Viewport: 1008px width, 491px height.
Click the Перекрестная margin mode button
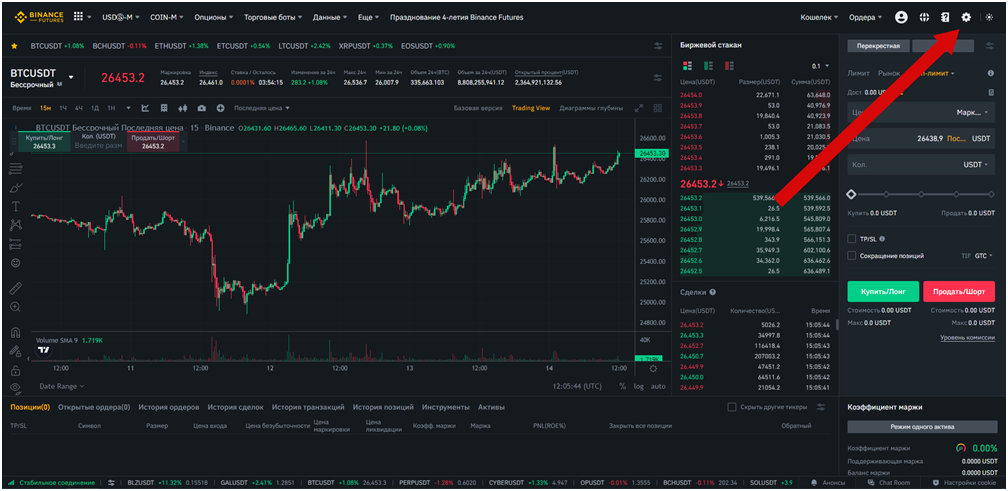(878, 46)
